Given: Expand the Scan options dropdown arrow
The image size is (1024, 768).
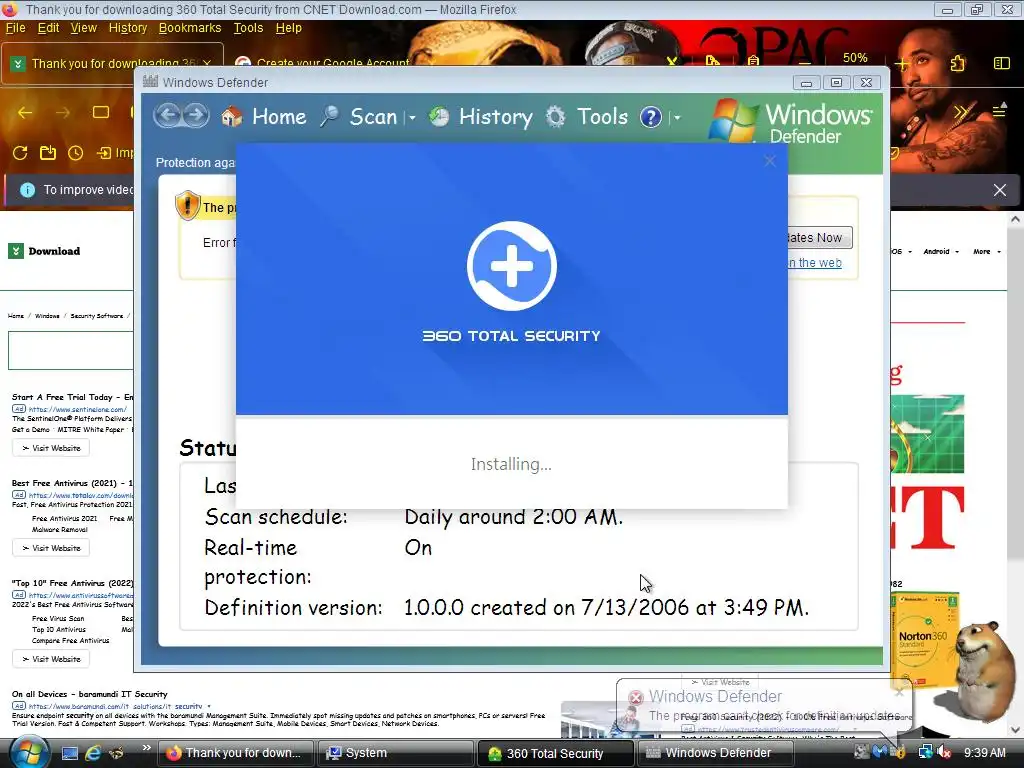Looking at the screenshot, I should click(x=412, y=118).
